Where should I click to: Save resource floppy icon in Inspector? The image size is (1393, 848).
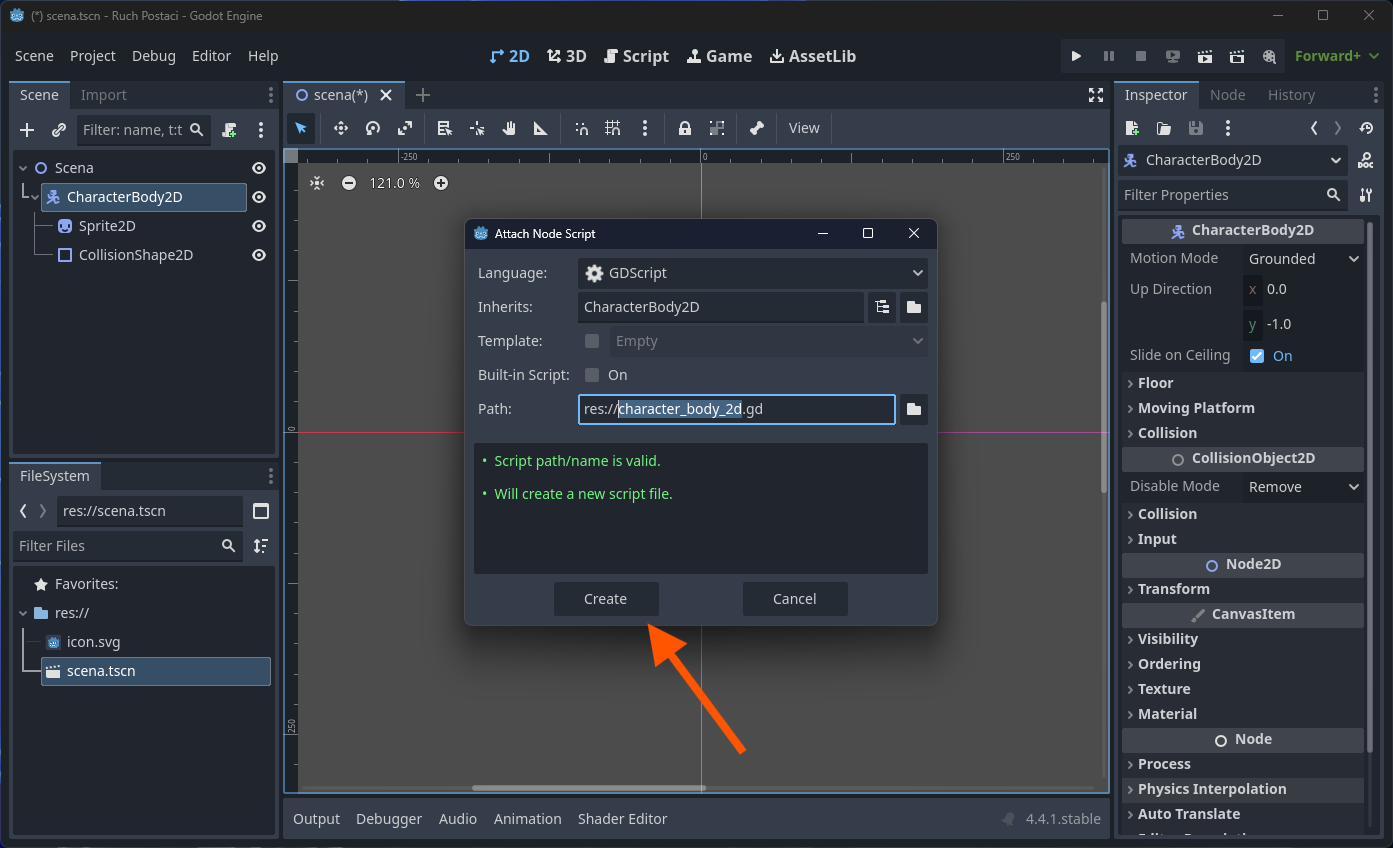coord(1195,128)
